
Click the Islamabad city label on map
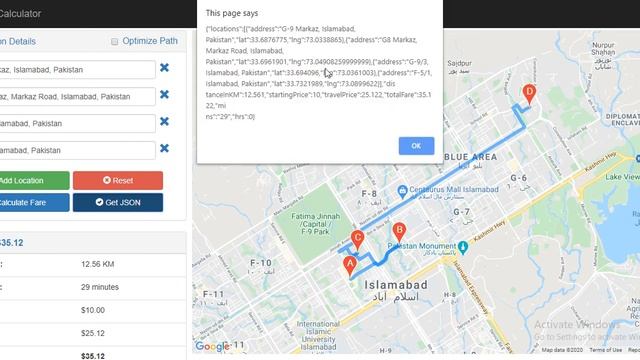[x=396, y=285]
